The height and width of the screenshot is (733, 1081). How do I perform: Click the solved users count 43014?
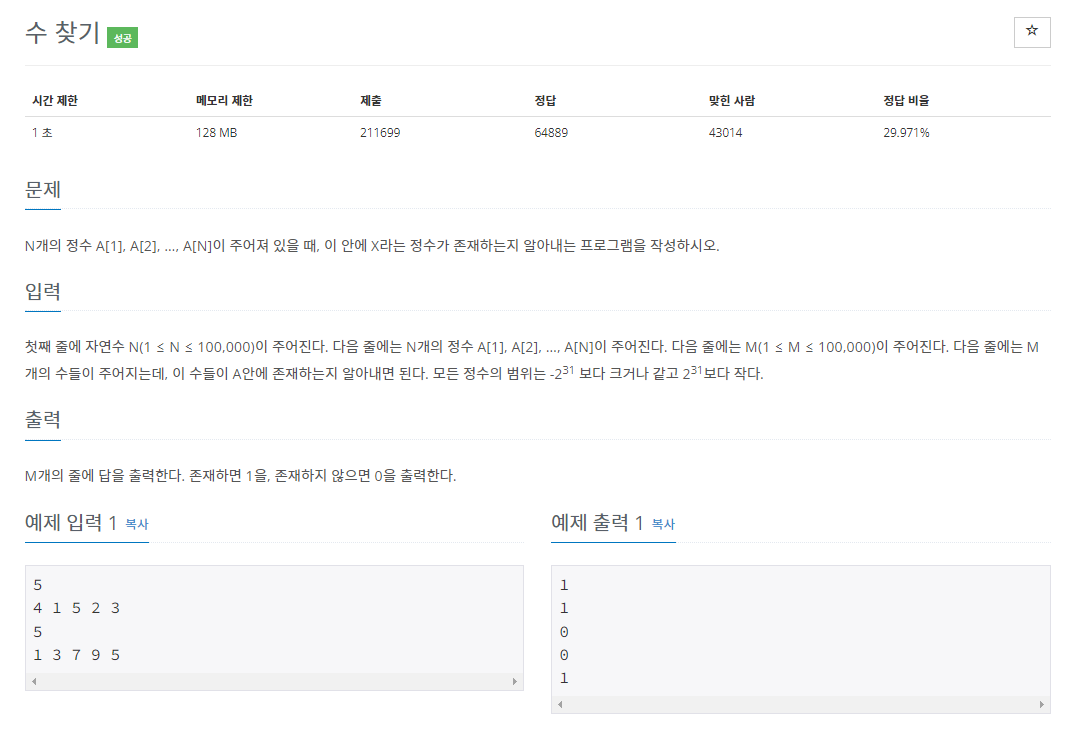pos(725,132)
